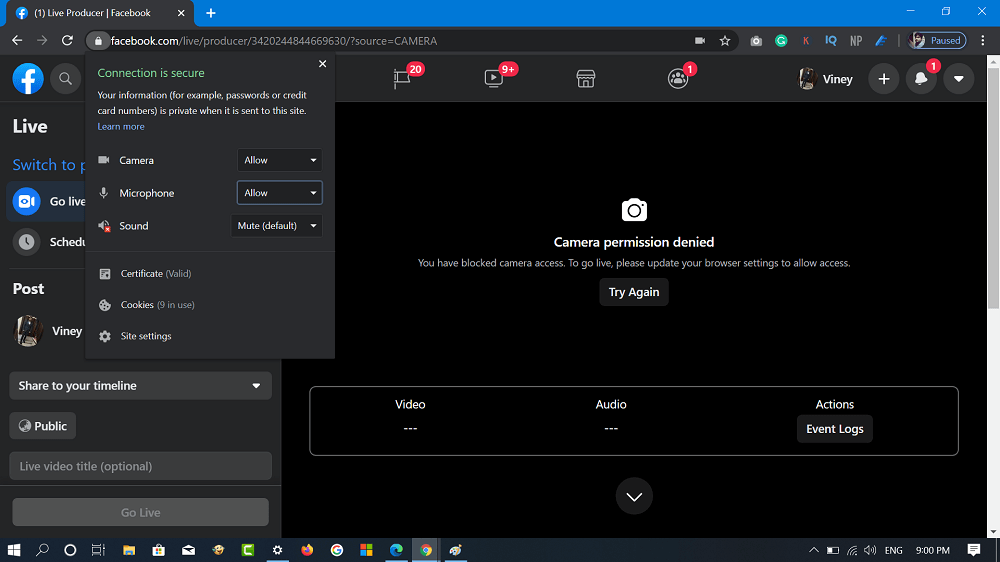Open Windows taskbar search

[x=42, y=550]
